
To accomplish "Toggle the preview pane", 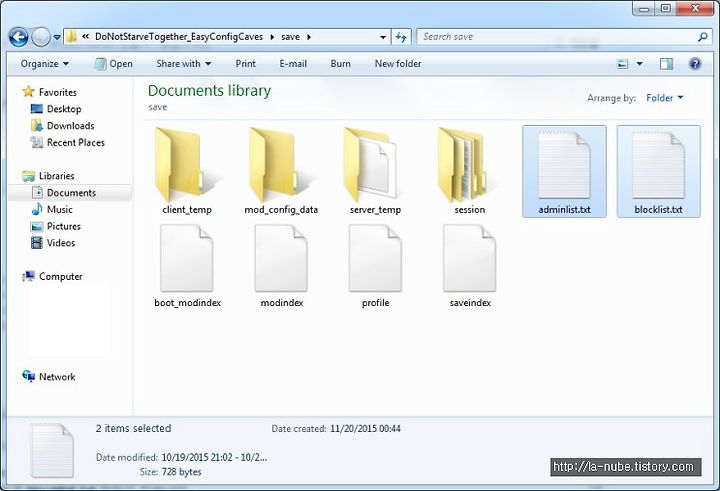I will click(666, 64).
